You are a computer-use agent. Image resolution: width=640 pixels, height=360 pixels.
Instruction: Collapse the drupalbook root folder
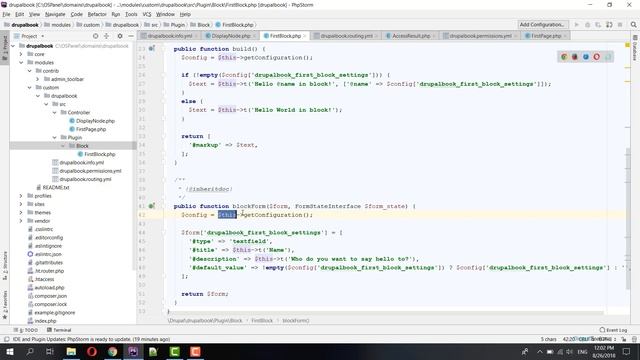click(x=13, y=46)
